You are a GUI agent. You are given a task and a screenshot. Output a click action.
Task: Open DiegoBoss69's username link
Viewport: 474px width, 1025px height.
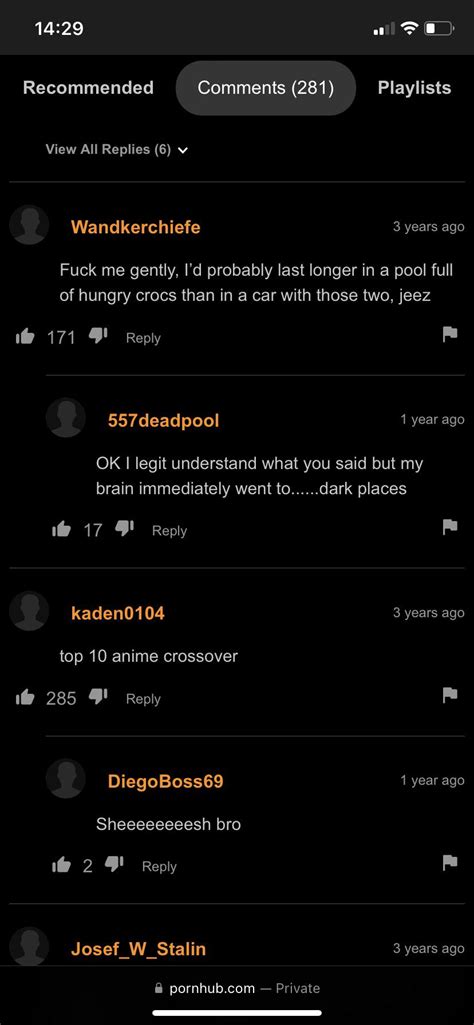165,781
